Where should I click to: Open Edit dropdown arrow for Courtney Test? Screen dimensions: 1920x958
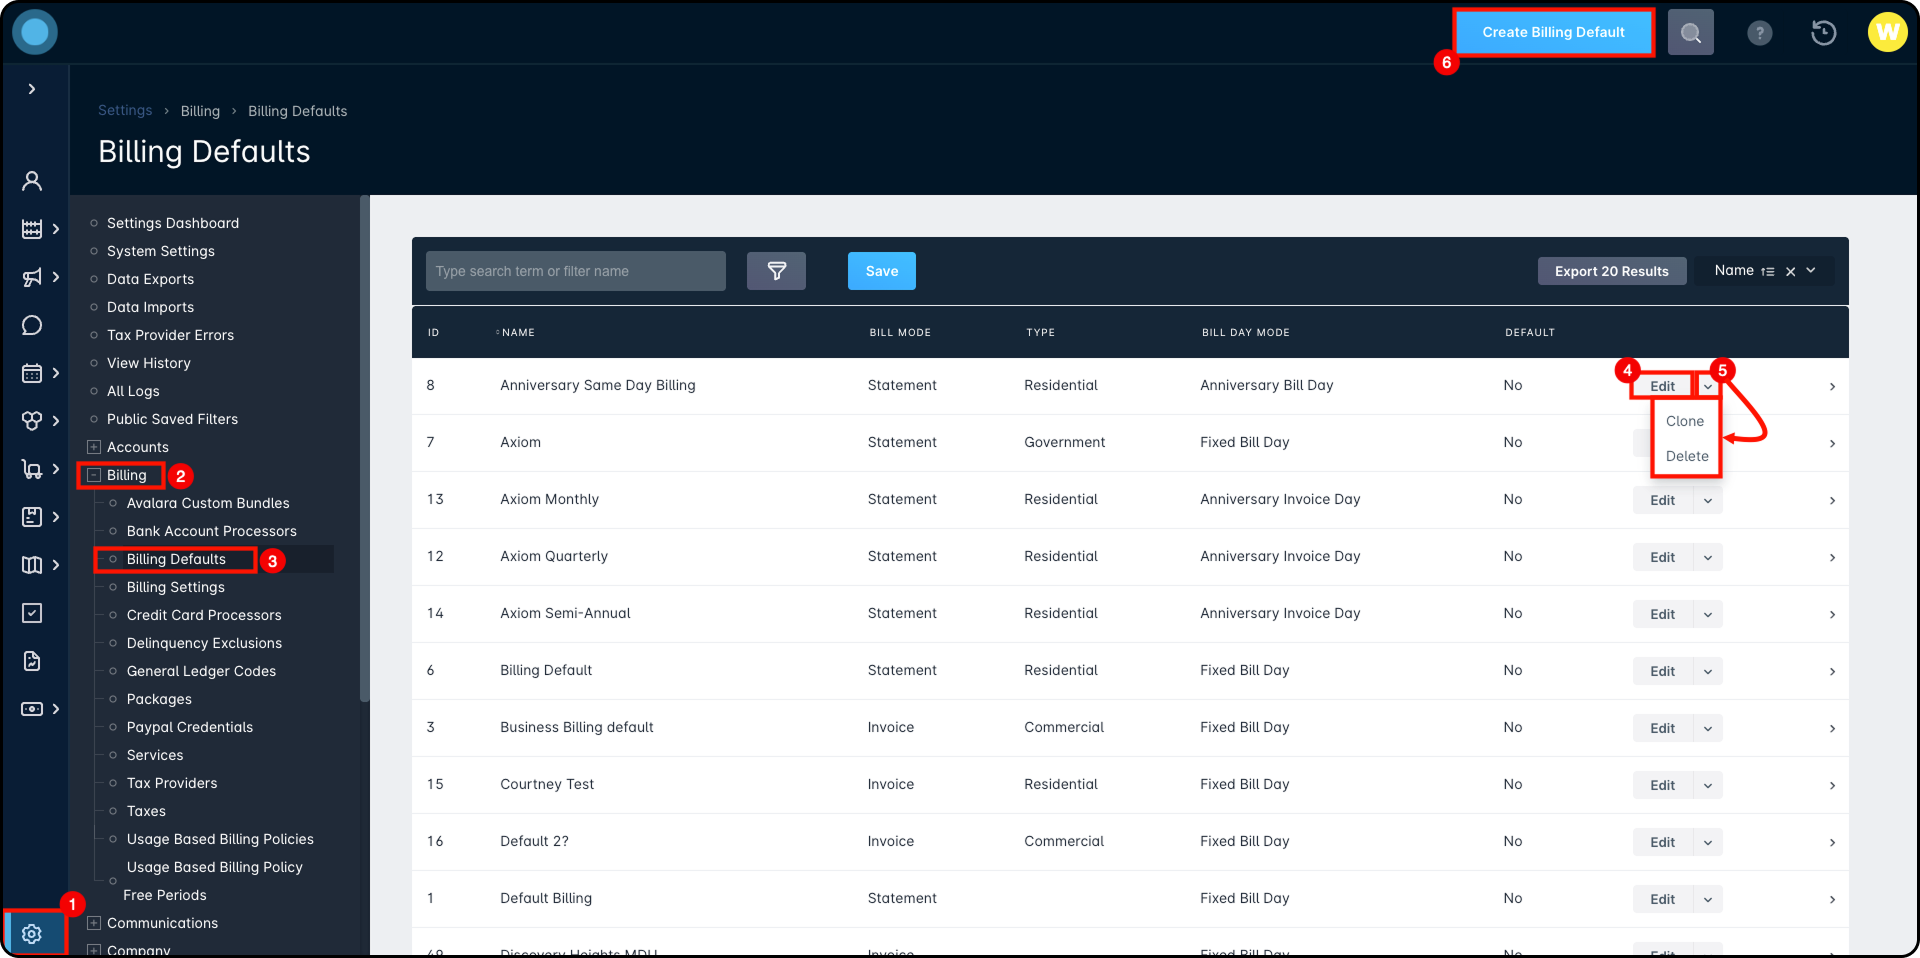1708,785
